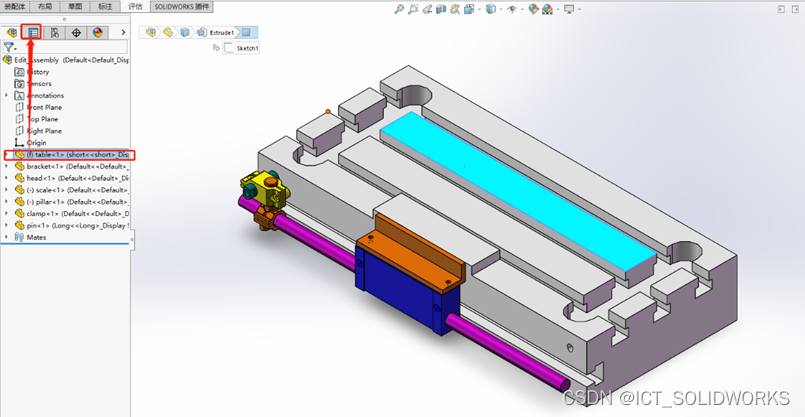Click the Hide/Show Items eye icon
805x417 pixels.
click(x=512, y=9)
